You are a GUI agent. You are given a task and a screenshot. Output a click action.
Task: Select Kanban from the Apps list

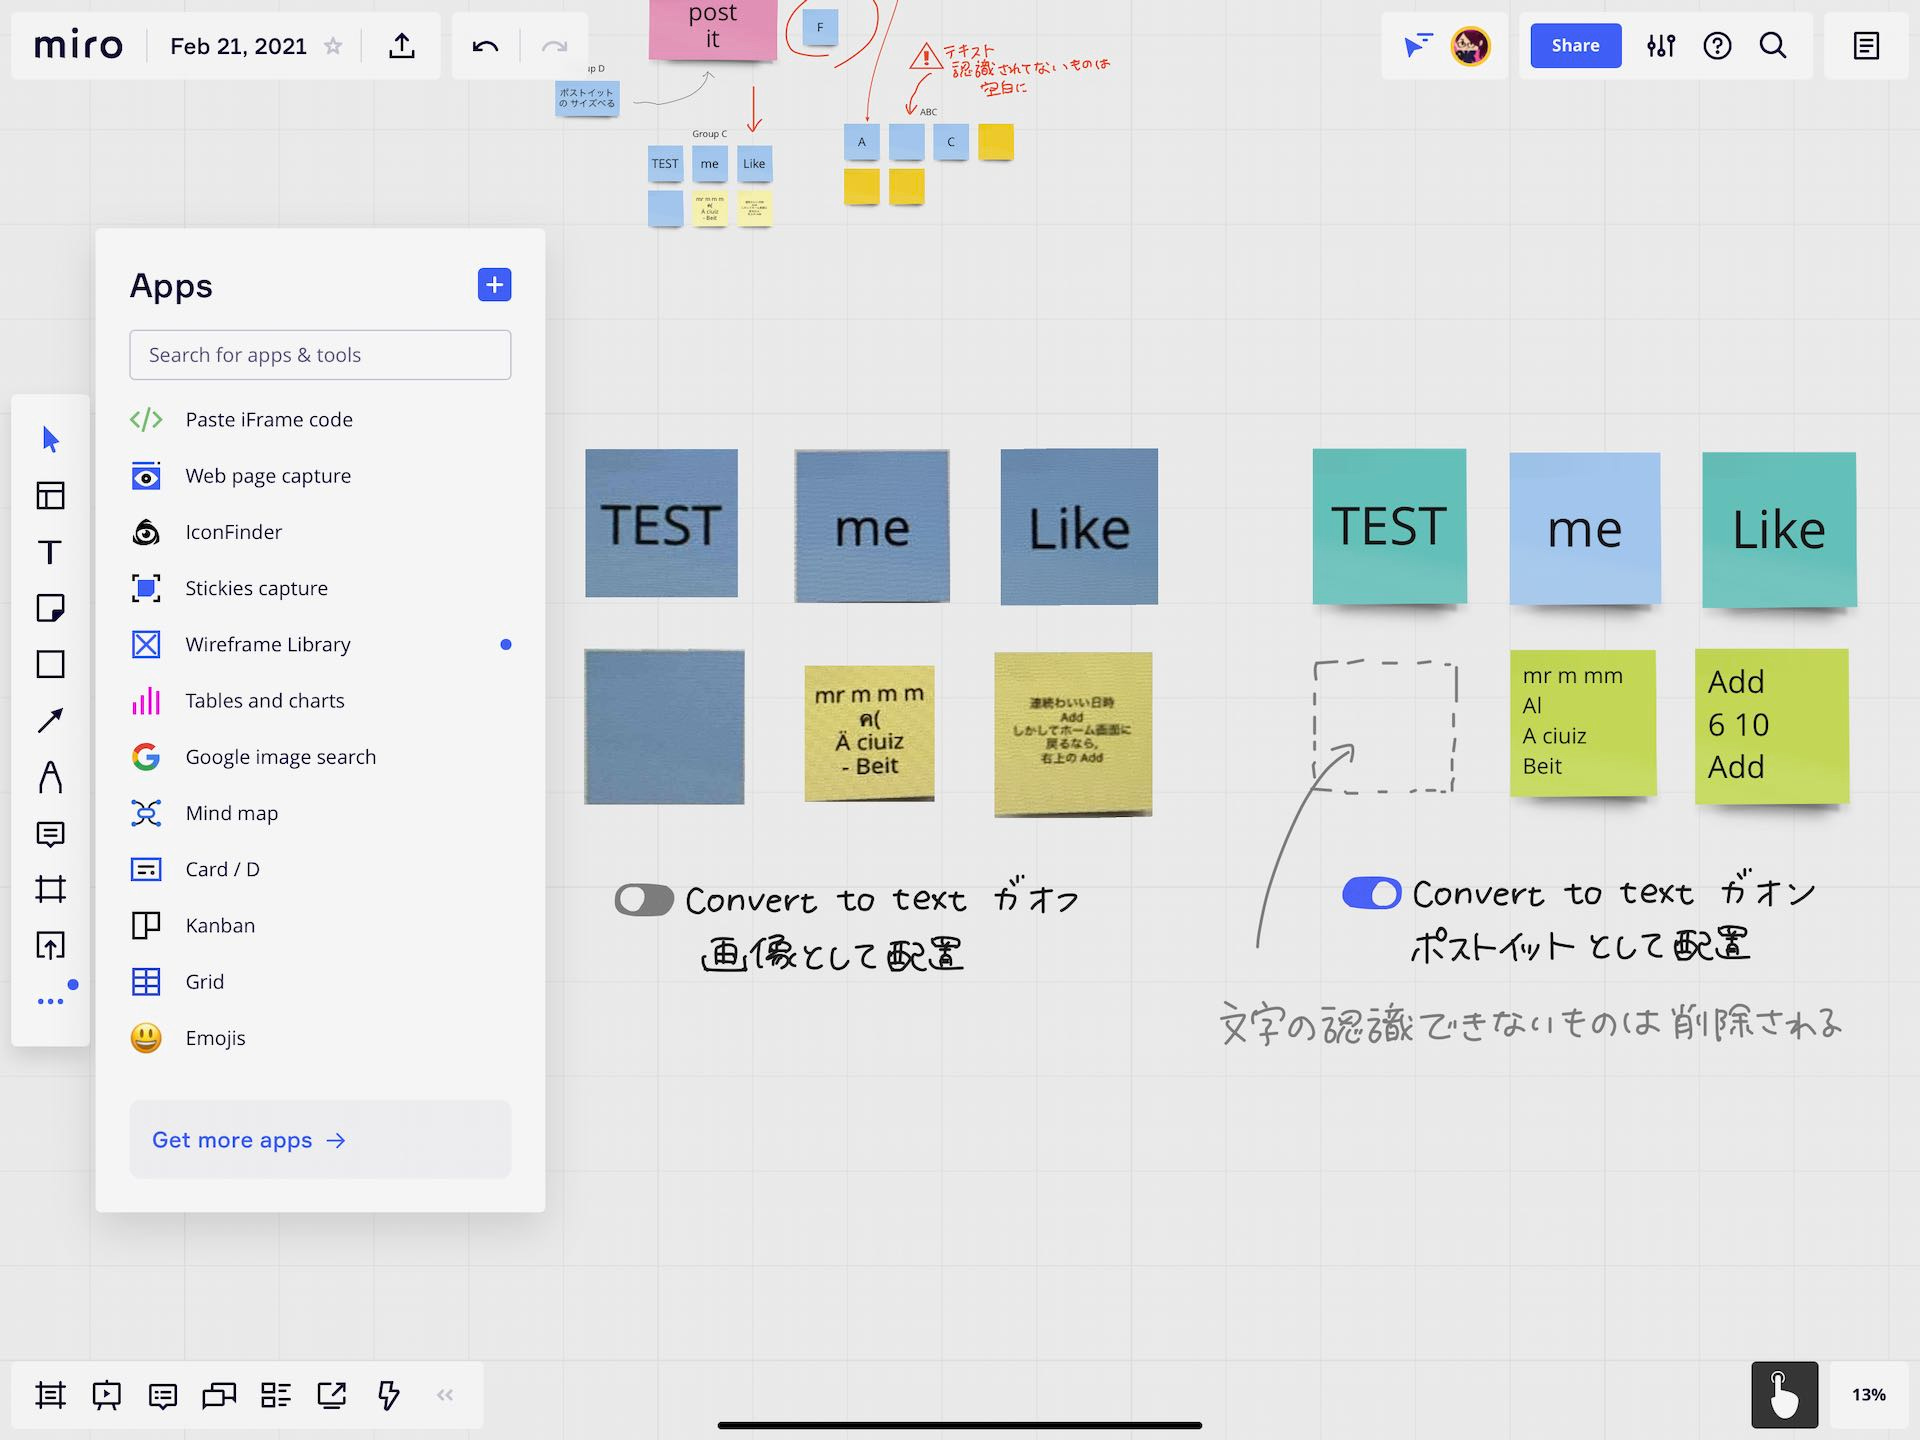220,925
